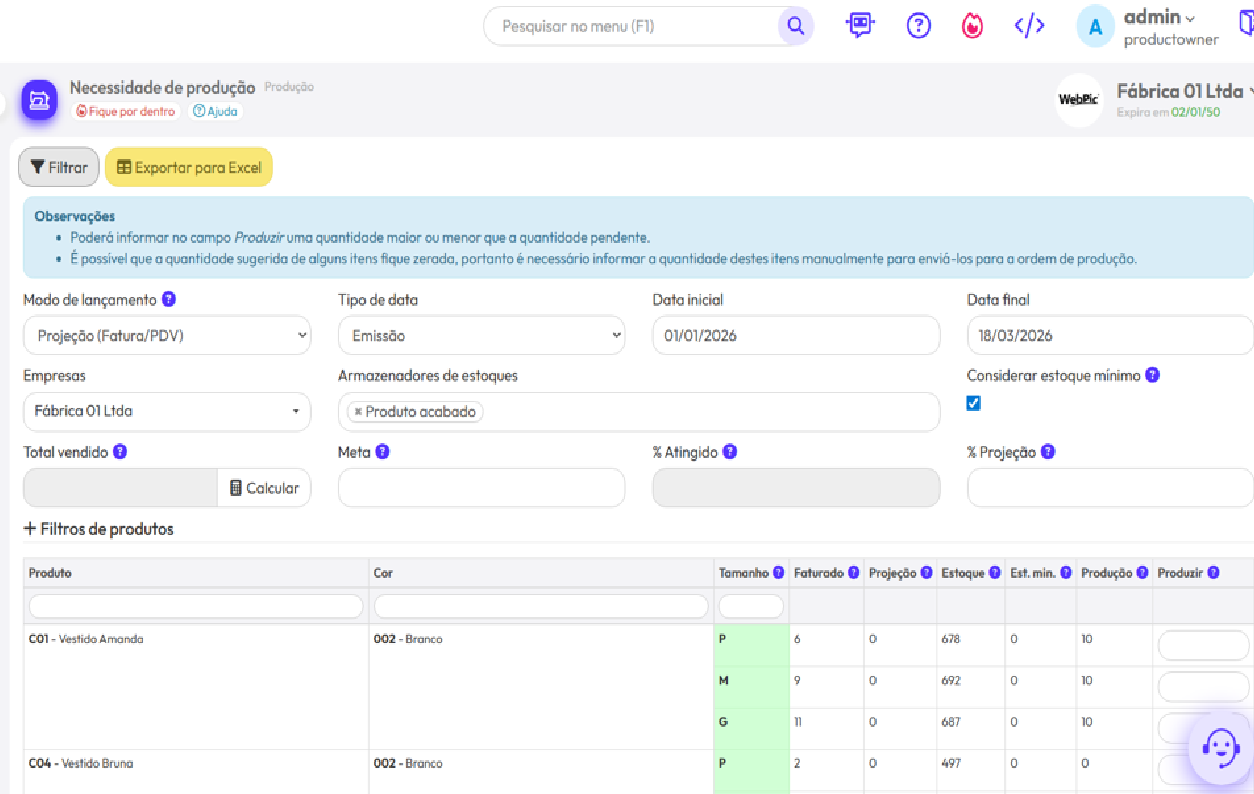Click the developer code brackets icon
This screenshot has height=794, width=1254.
(1029, 26)
